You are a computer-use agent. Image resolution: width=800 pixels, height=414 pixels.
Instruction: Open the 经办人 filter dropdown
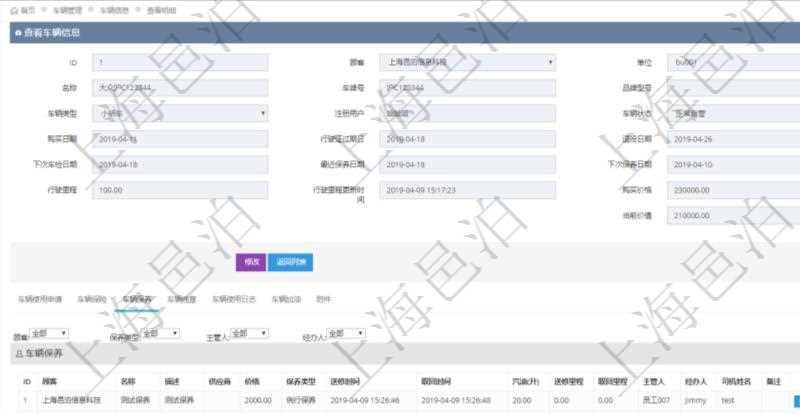(x=345, y=333)
